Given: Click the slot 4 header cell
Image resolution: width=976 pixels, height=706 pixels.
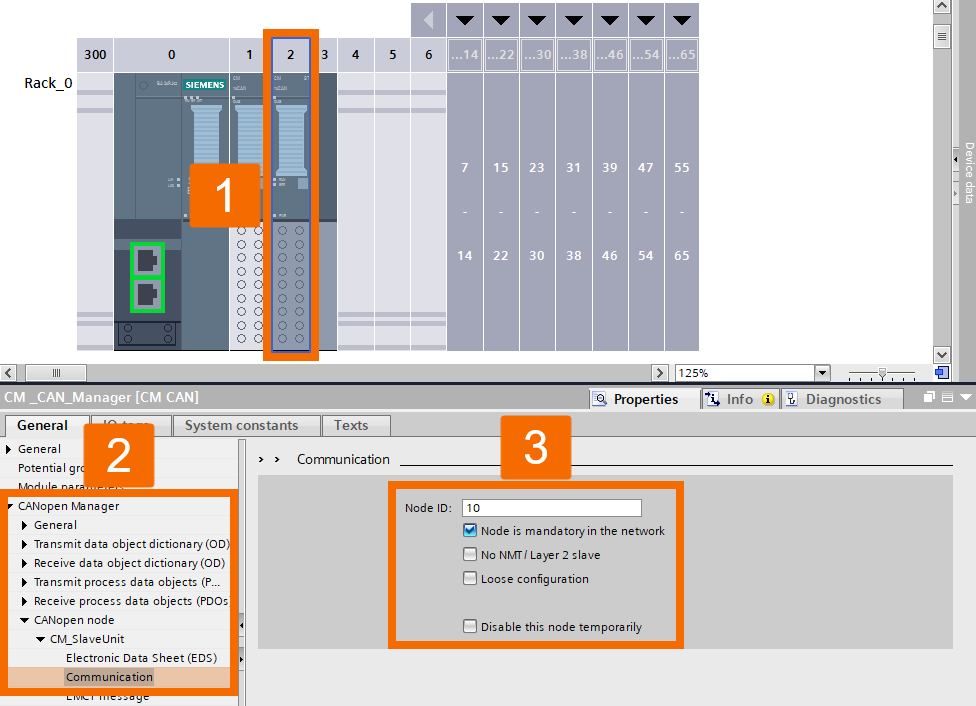Looking at the screenshot, I should (x=355, y=55).
